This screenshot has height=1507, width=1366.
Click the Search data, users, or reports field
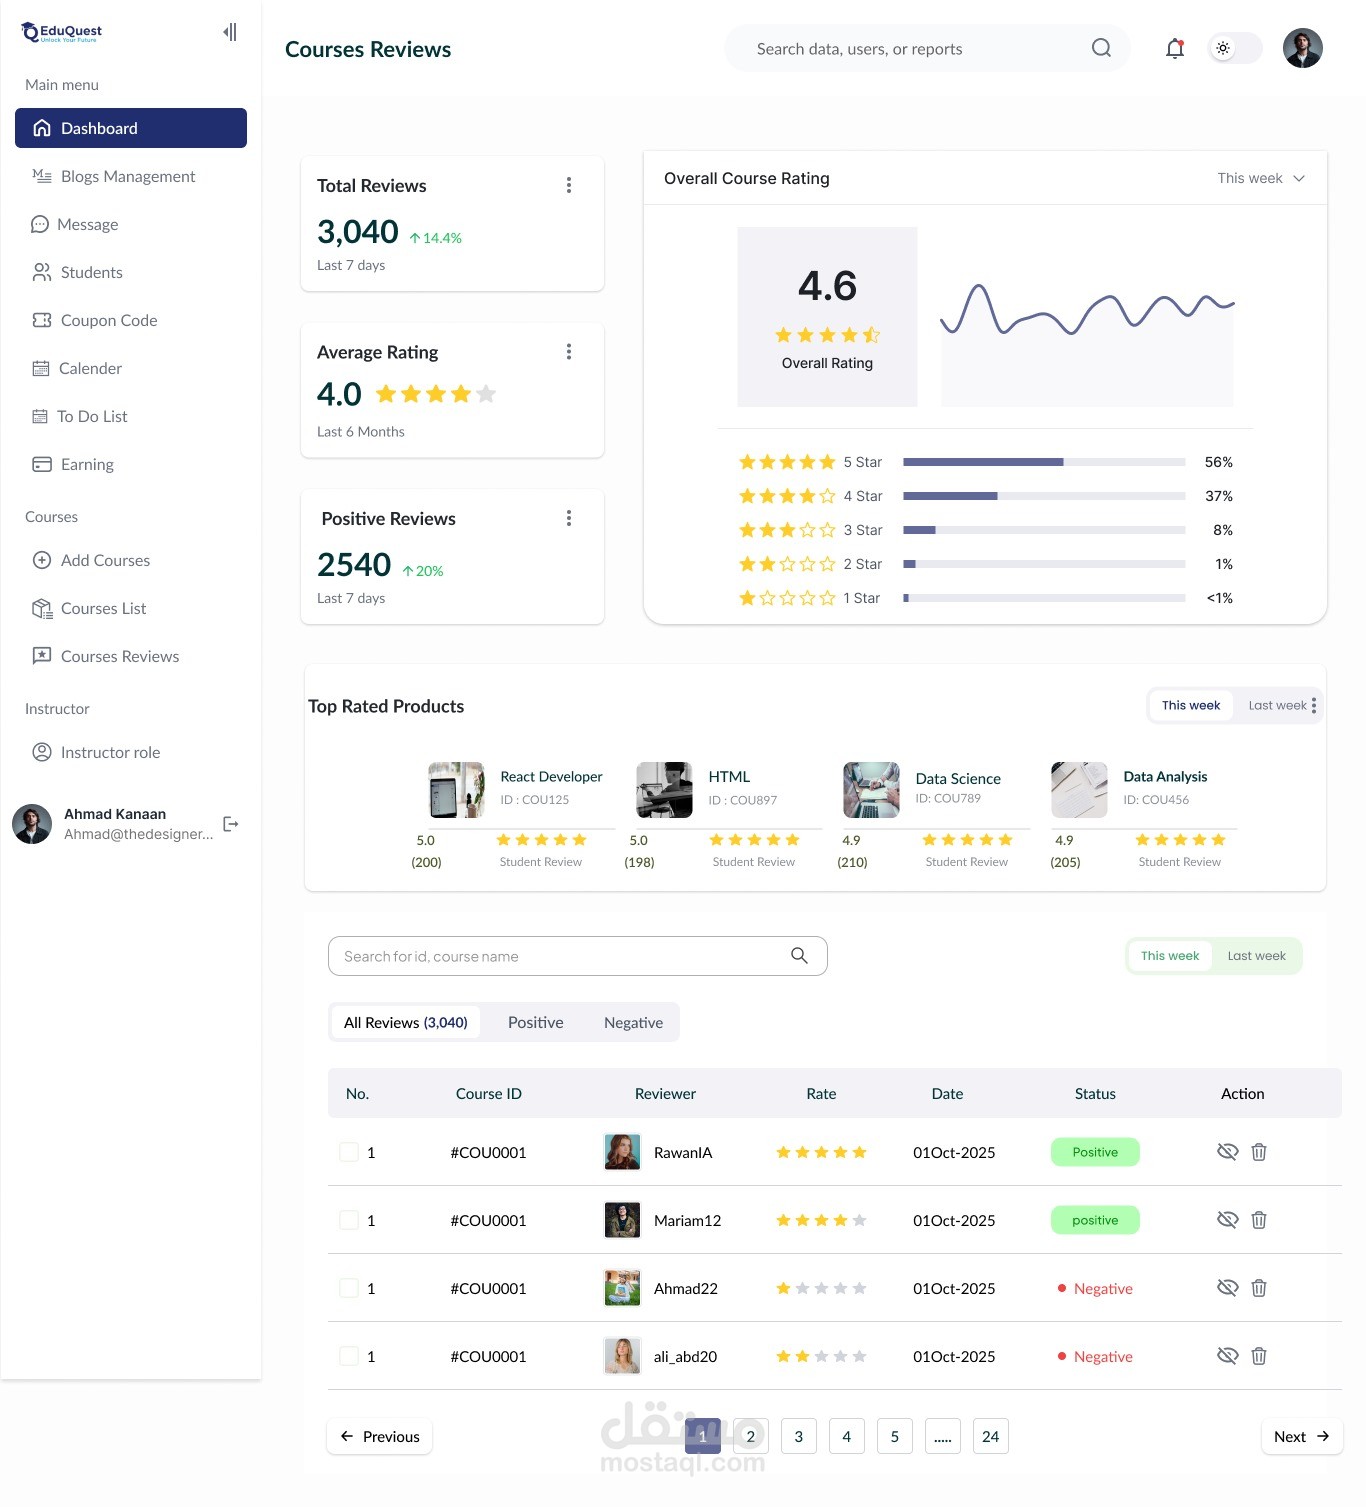(927, 48)
